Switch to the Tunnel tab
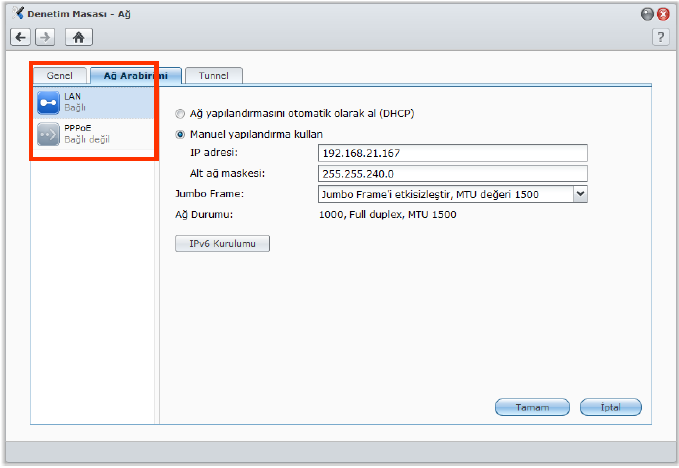The width and height of the screenshot is (679, 468). [x=214, y=76]
